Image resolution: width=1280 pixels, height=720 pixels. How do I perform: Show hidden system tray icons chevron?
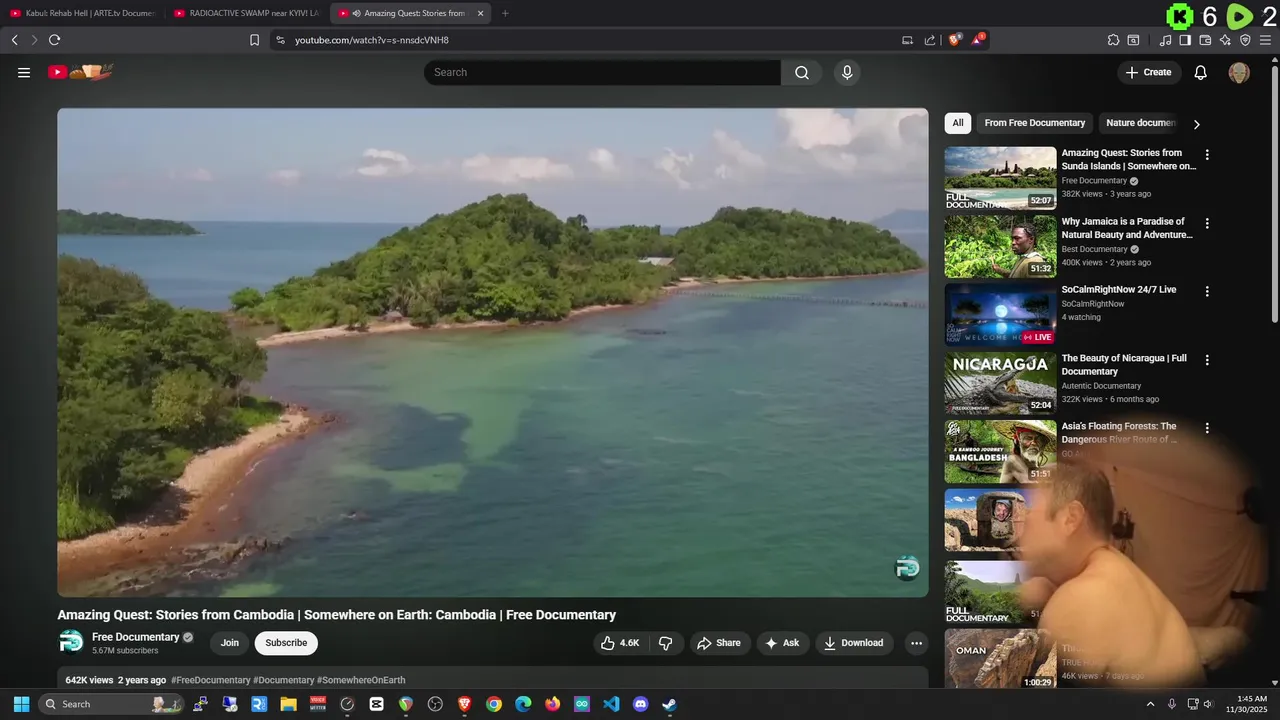(1150, 704)
